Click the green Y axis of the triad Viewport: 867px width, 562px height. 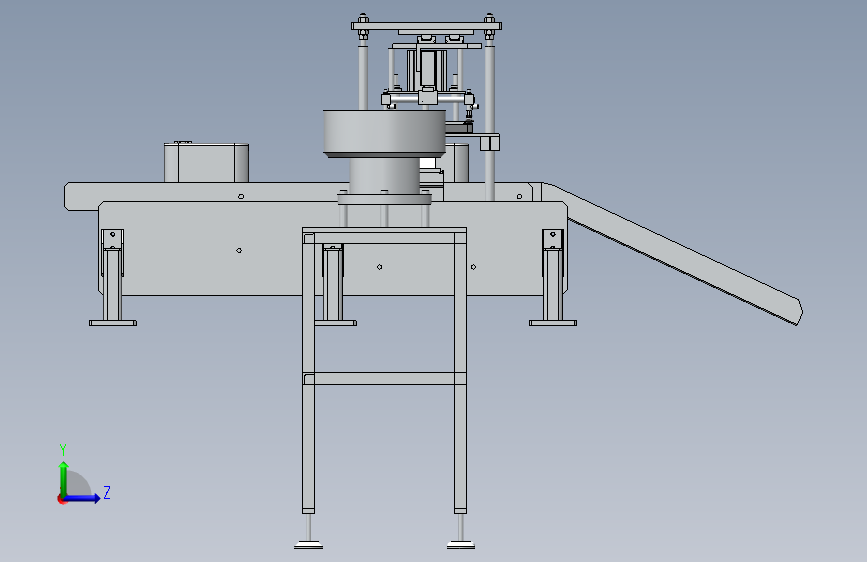tap(64, 478)
